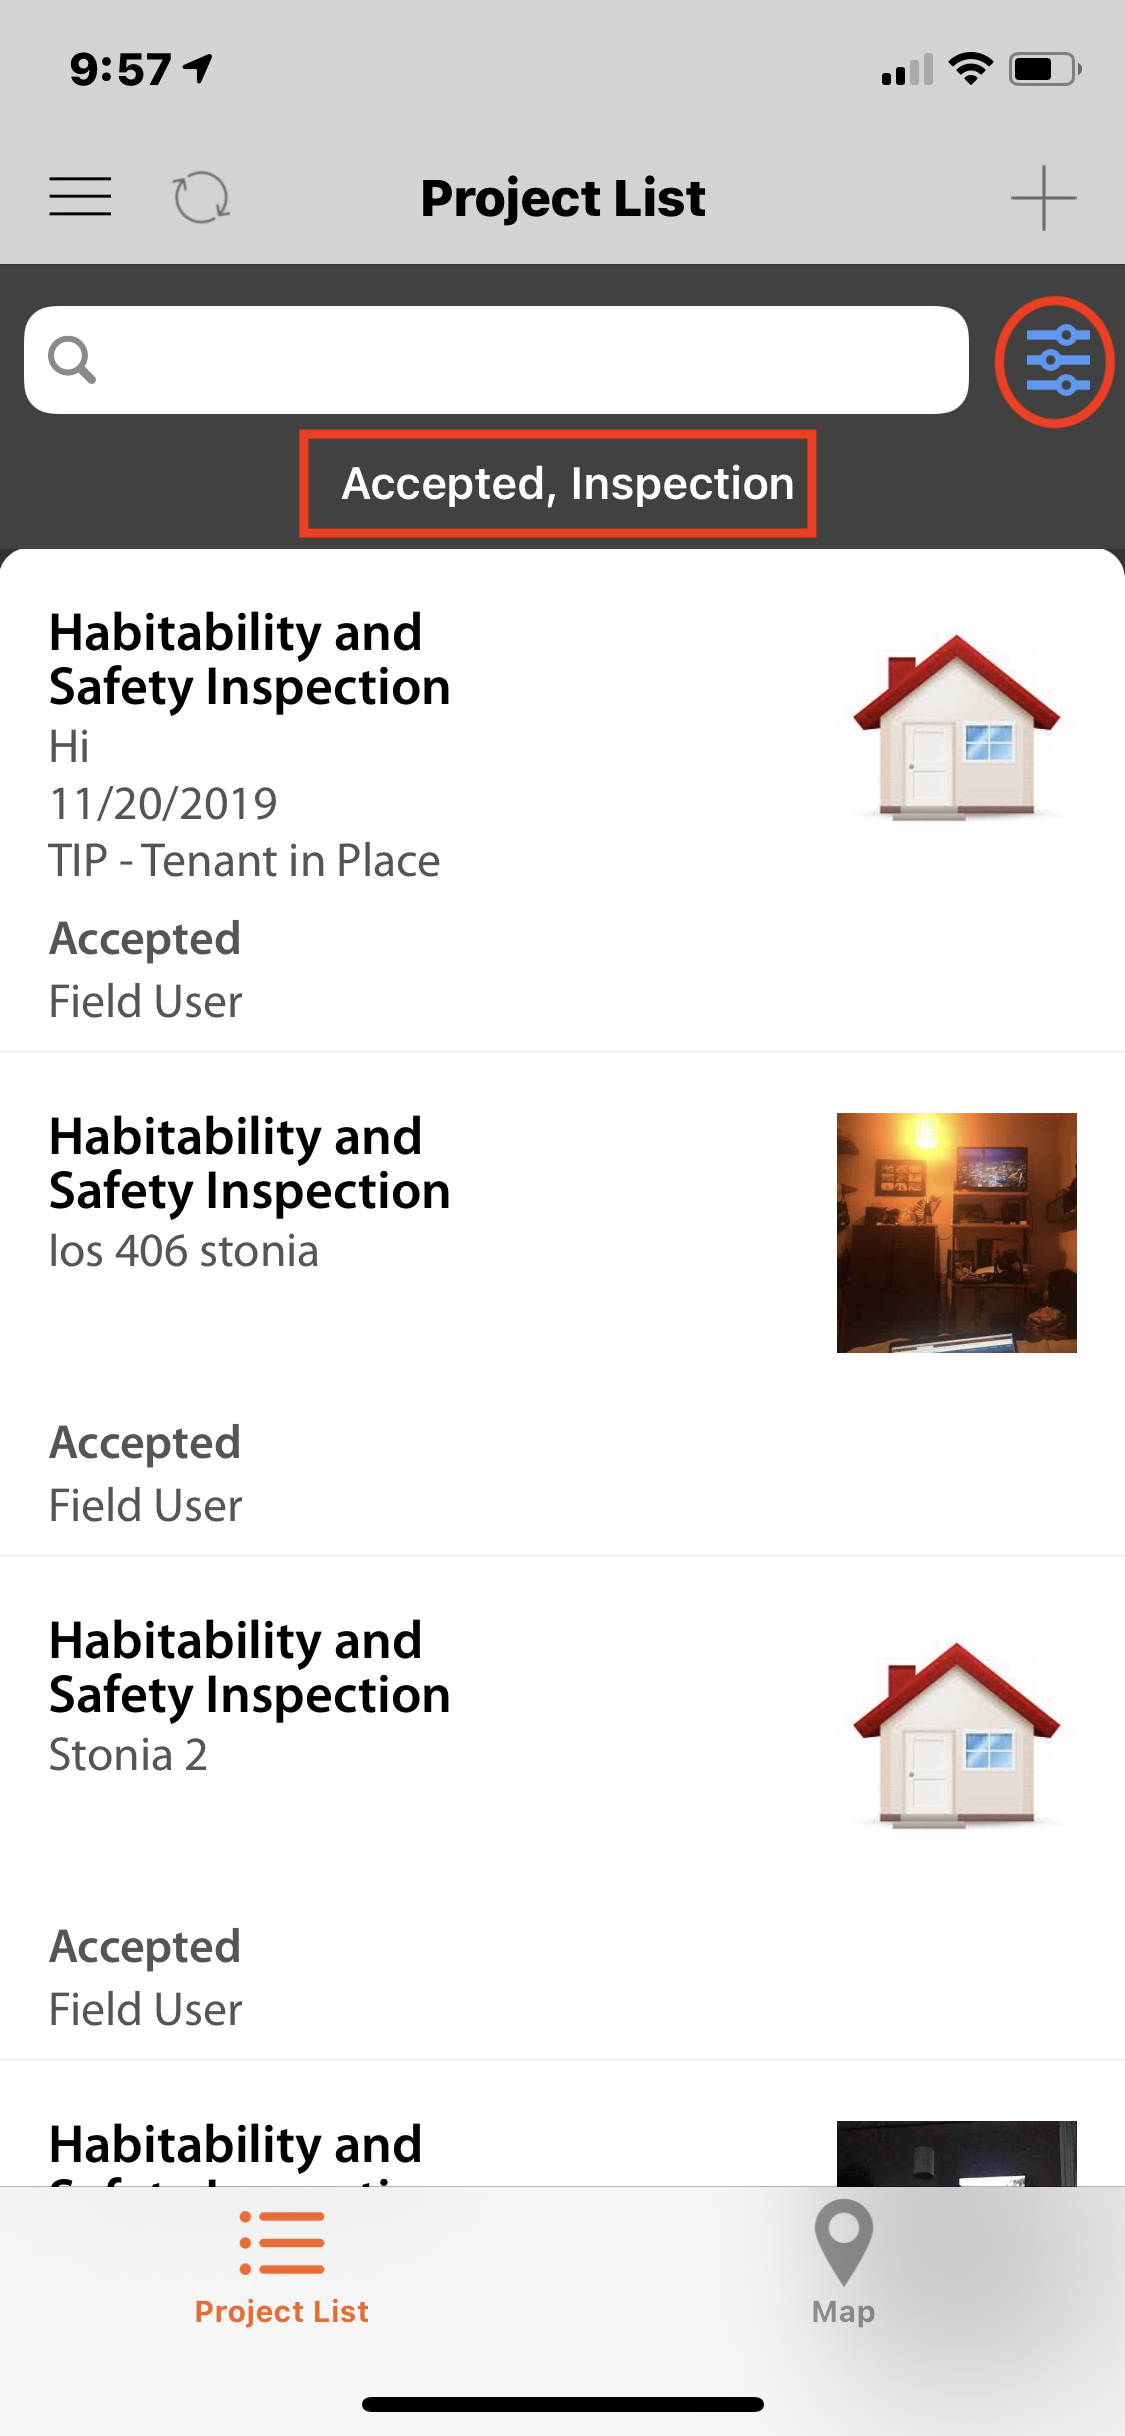Tap TIP - Tenant in Place text
Image resolution: width=1125 pixels, height=2436 pixels.
coord(244,861)
